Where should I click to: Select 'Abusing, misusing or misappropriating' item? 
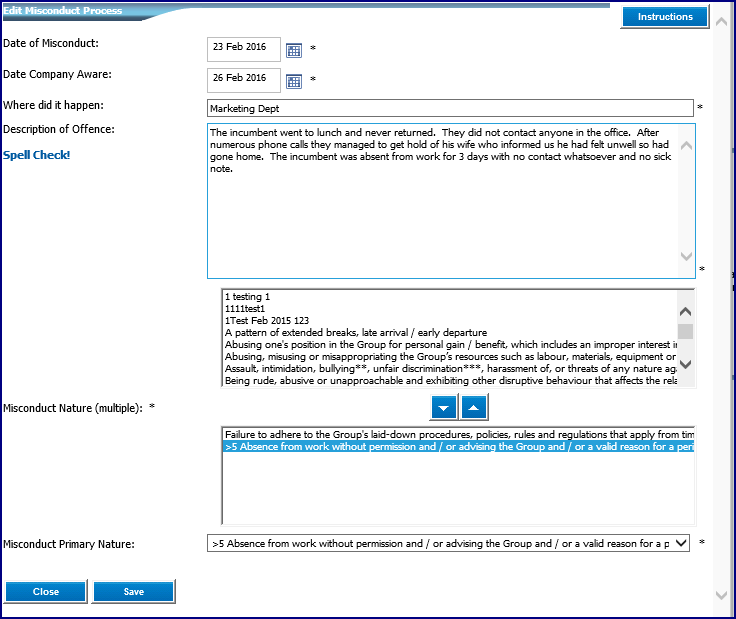(x=450, y=357)
